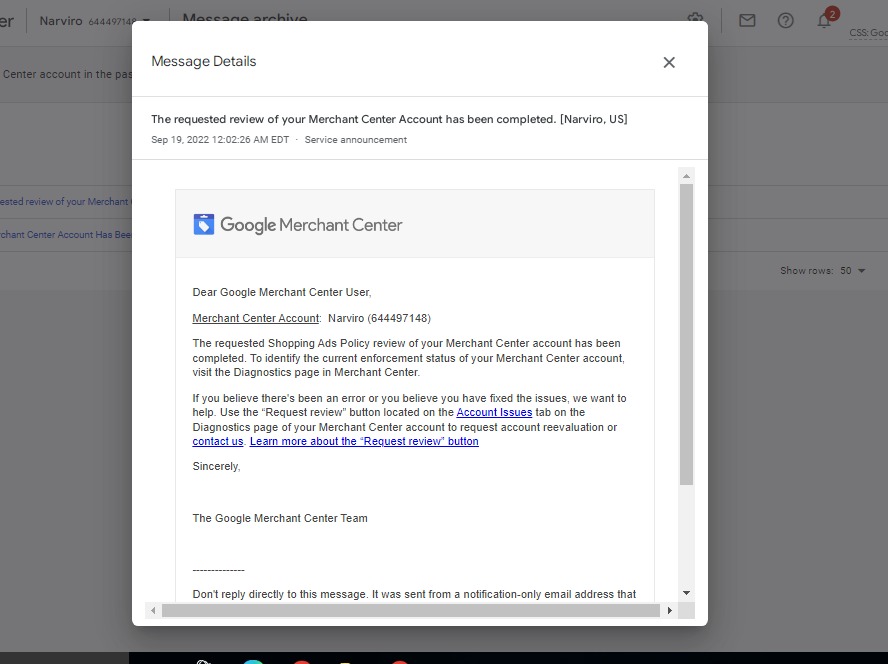Click the horizontal scrollbar thumb

pos(411,610)
